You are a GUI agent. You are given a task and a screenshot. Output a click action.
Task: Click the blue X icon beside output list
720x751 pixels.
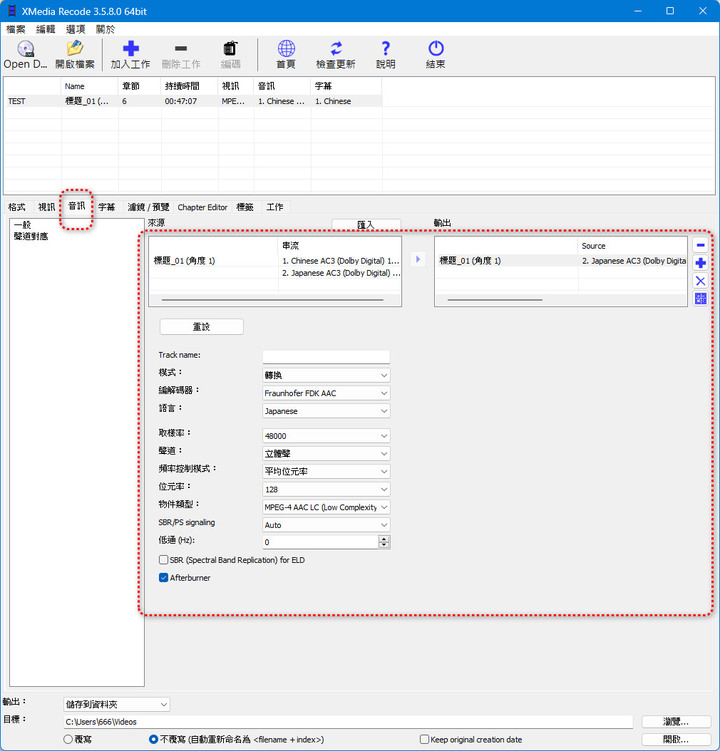[x=700, y=281]
